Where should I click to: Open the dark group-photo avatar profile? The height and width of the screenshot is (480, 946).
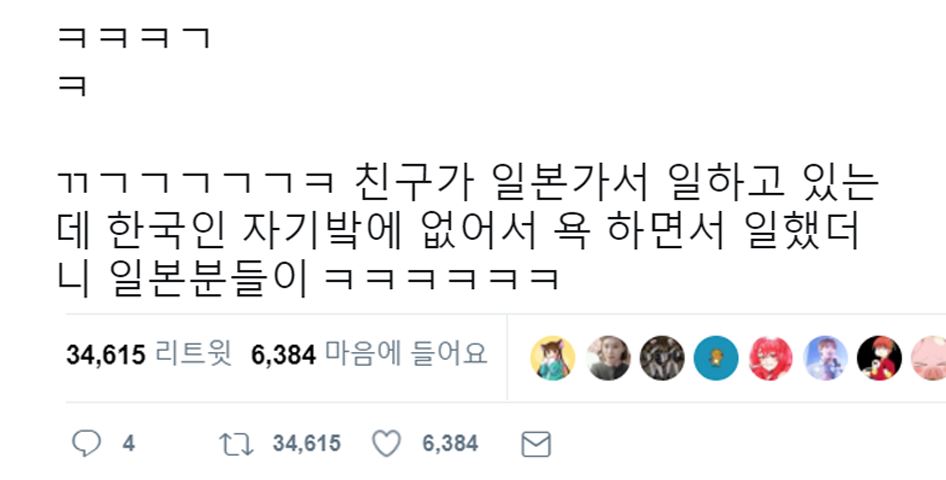(x=662, y=358)
